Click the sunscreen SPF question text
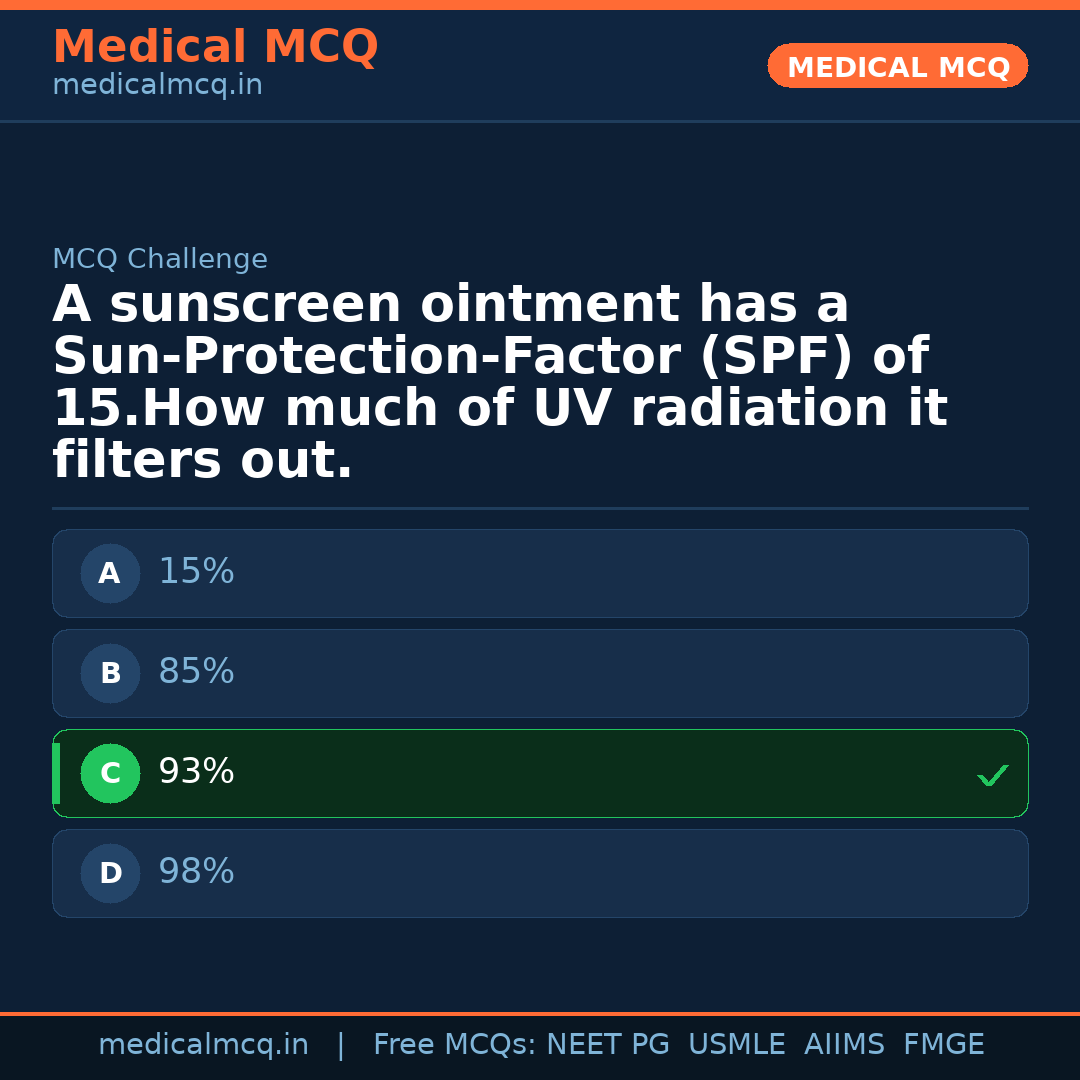 pos(500,383)
